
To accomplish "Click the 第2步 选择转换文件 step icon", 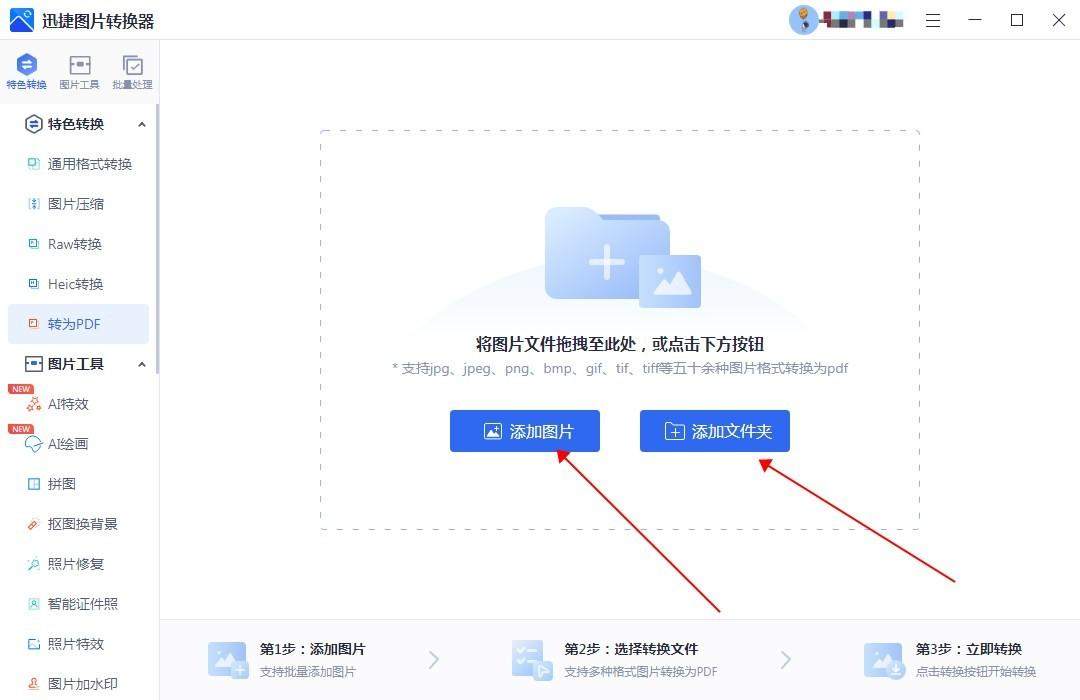I will 532,660.
